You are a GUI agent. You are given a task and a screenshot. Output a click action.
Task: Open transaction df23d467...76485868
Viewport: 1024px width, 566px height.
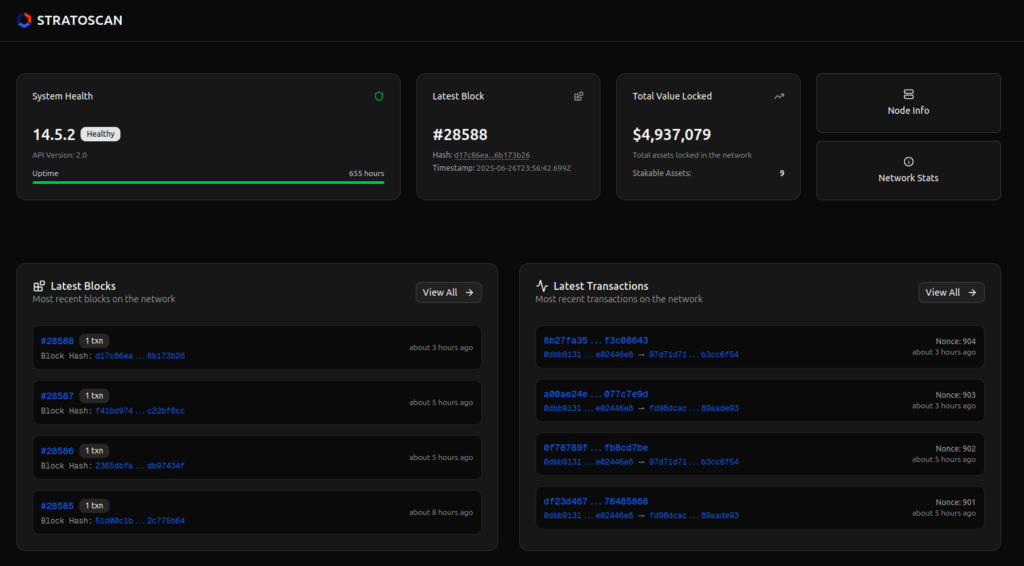595,502
